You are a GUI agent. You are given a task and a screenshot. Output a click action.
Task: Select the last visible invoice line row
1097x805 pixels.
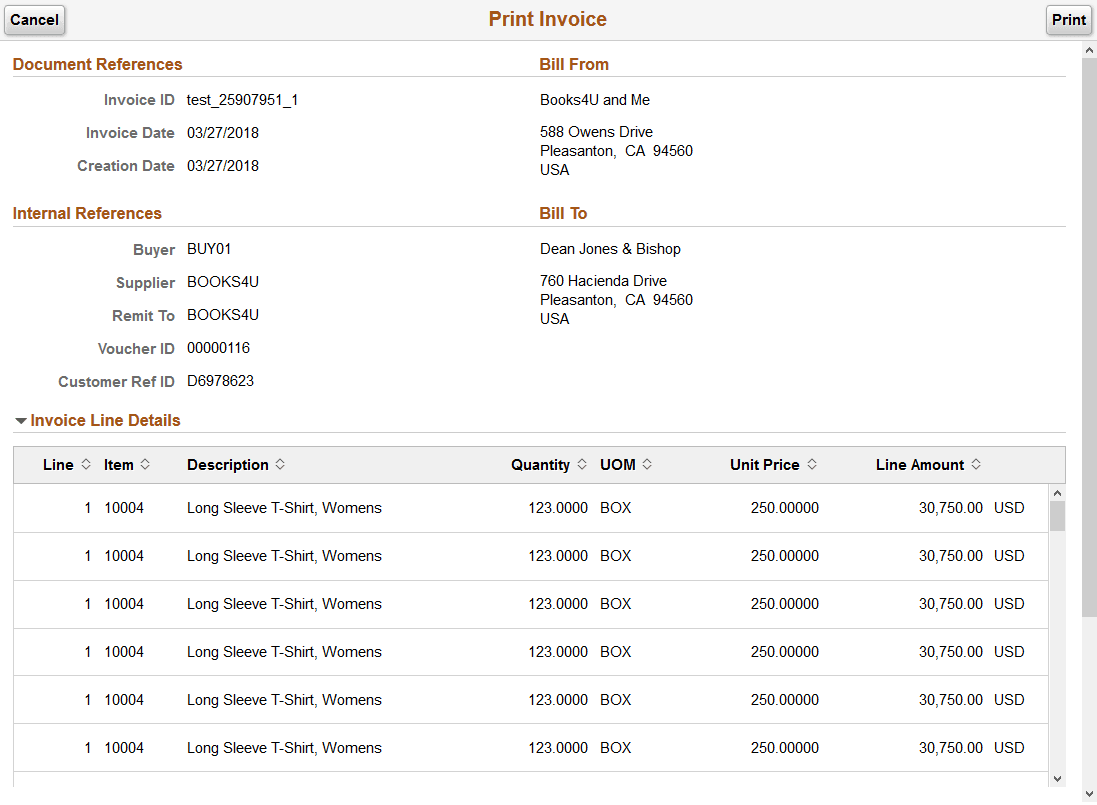pos(500,747)
